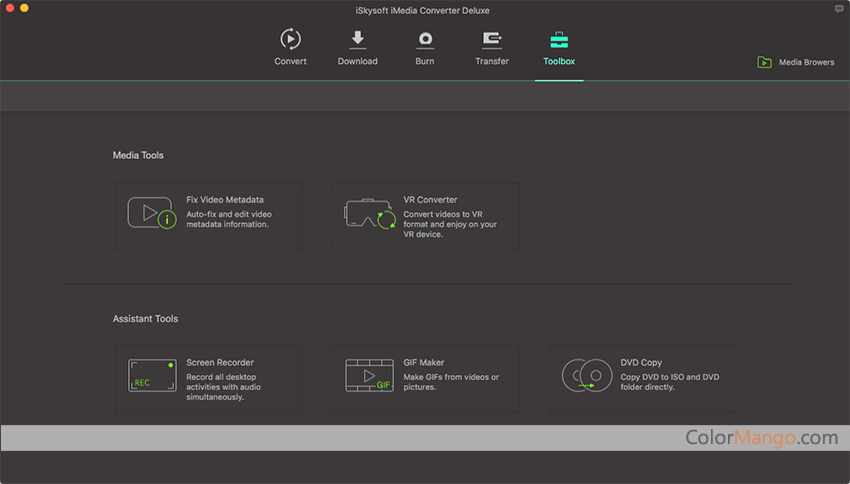Click the Convert icon in top toolbar
The image size is (850, 484).
pyautogui.click(x=291, y=39)
